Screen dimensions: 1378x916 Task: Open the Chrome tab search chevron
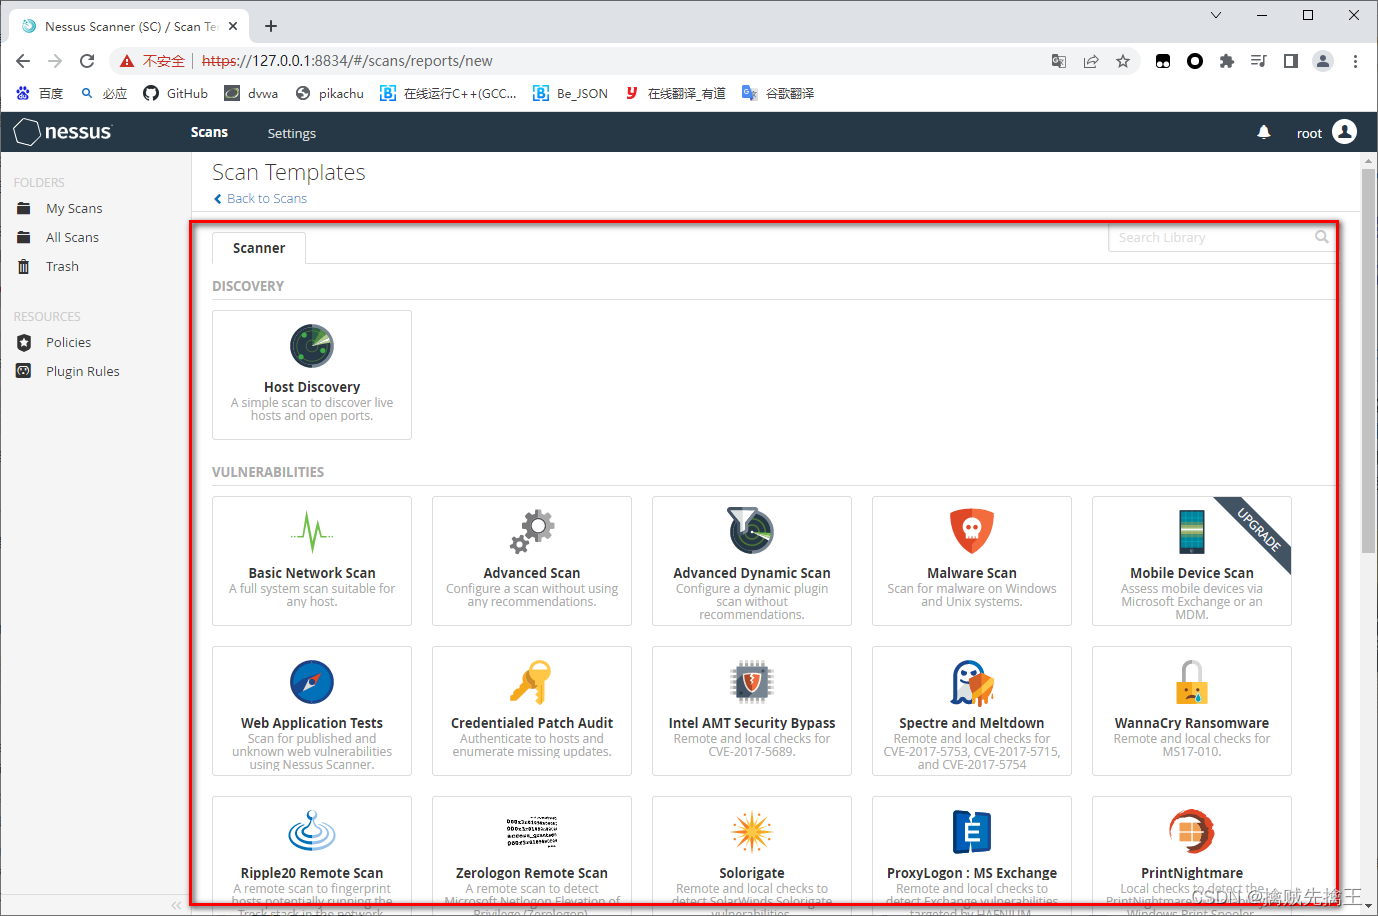click(x=1216, y=15)
